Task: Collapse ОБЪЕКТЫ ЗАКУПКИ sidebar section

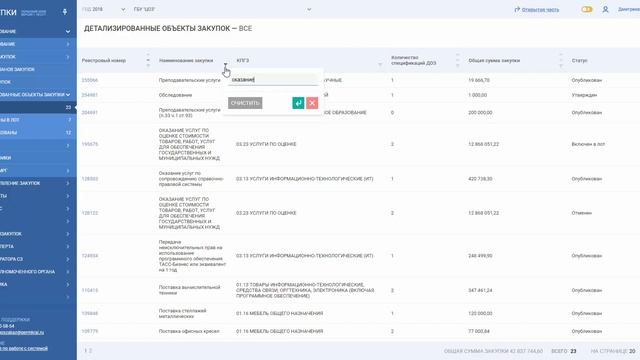Action: pyautogui.click(x=68, y=95)
